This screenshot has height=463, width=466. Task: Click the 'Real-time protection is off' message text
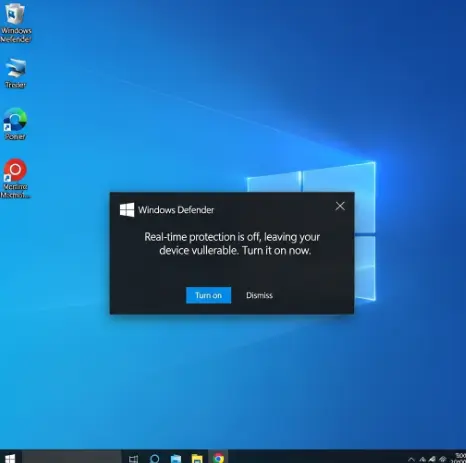232,244
